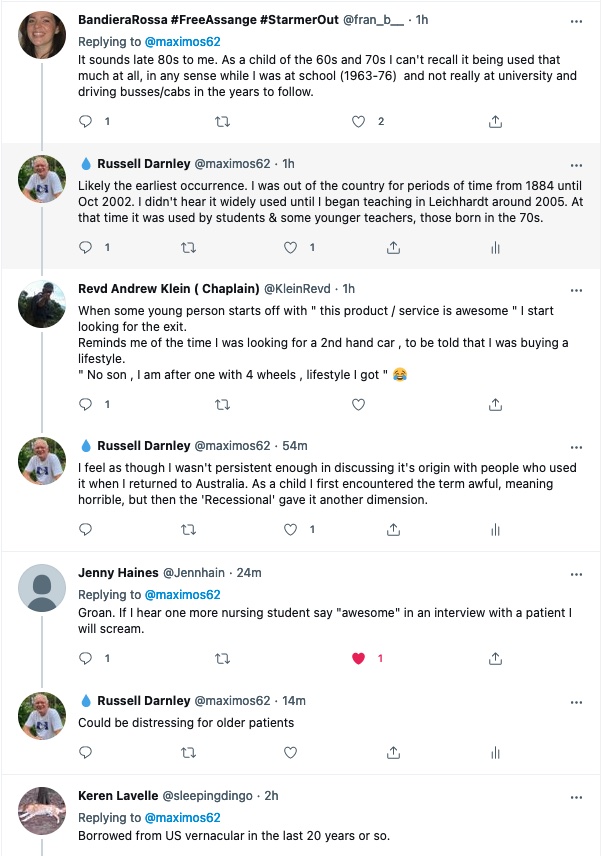Reply to BandieraRossa's late 80s tweet
Viewport: 604px width, 856px height.
click(85, 121)
